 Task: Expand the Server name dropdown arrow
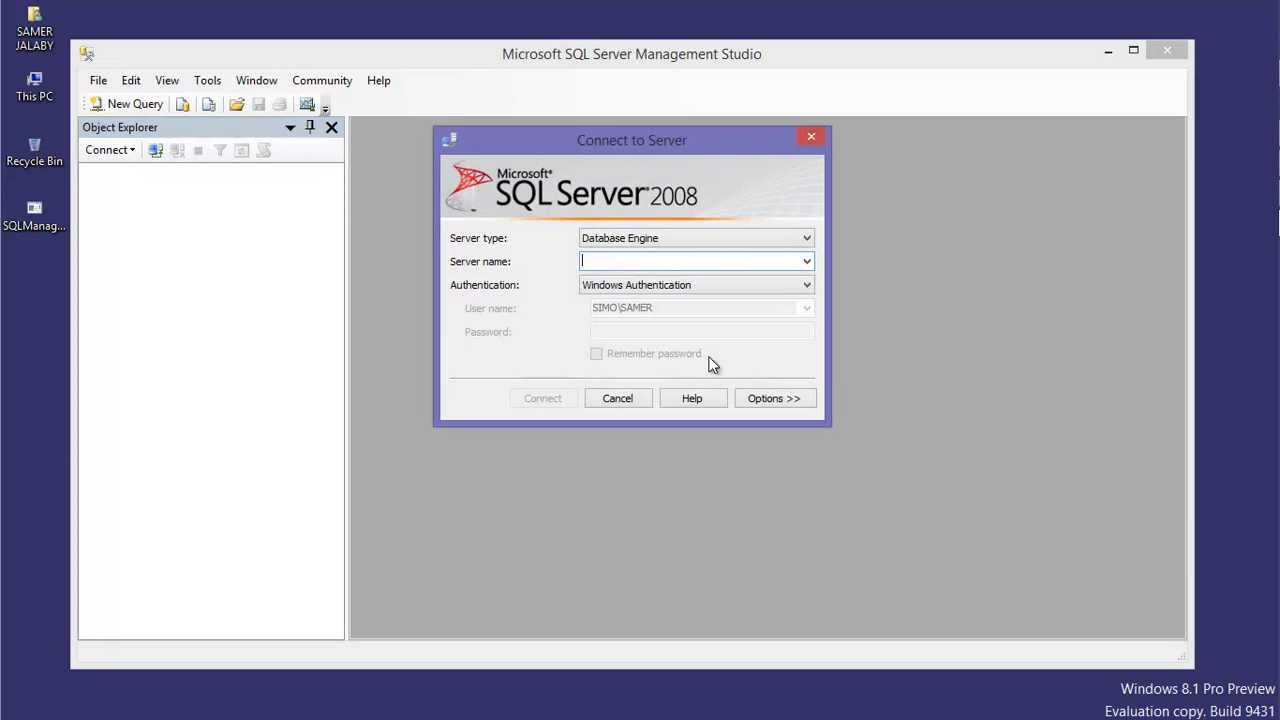coord(806,262)
